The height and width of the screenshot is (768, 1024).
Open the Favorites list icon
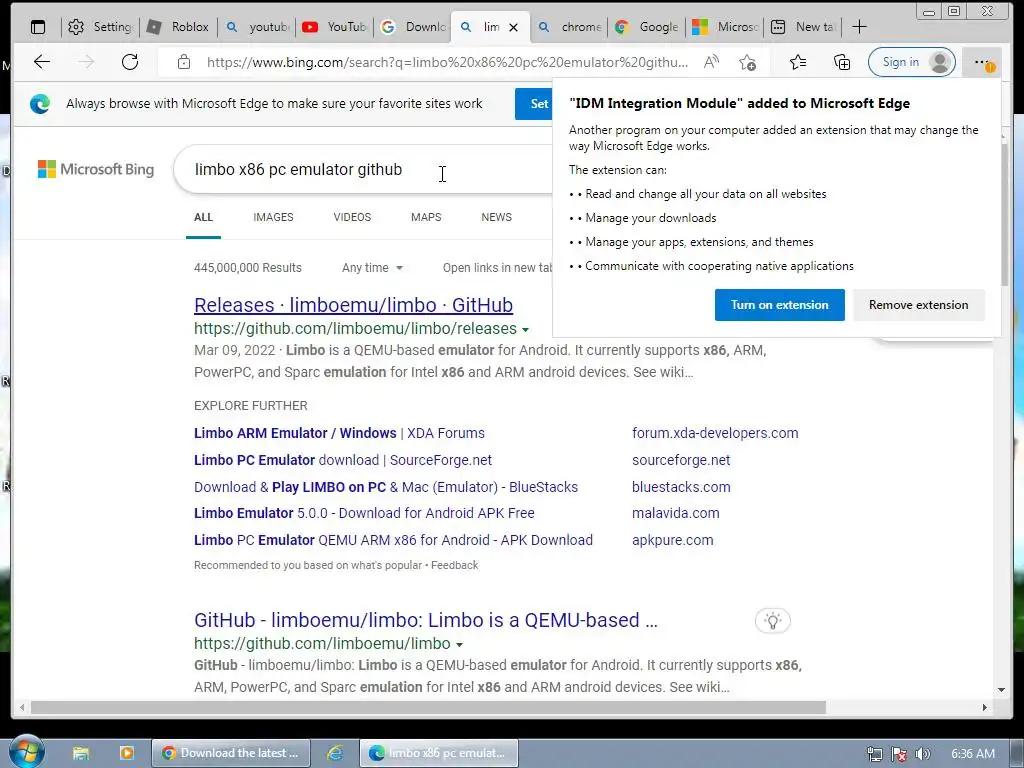(x=798, y=62)
